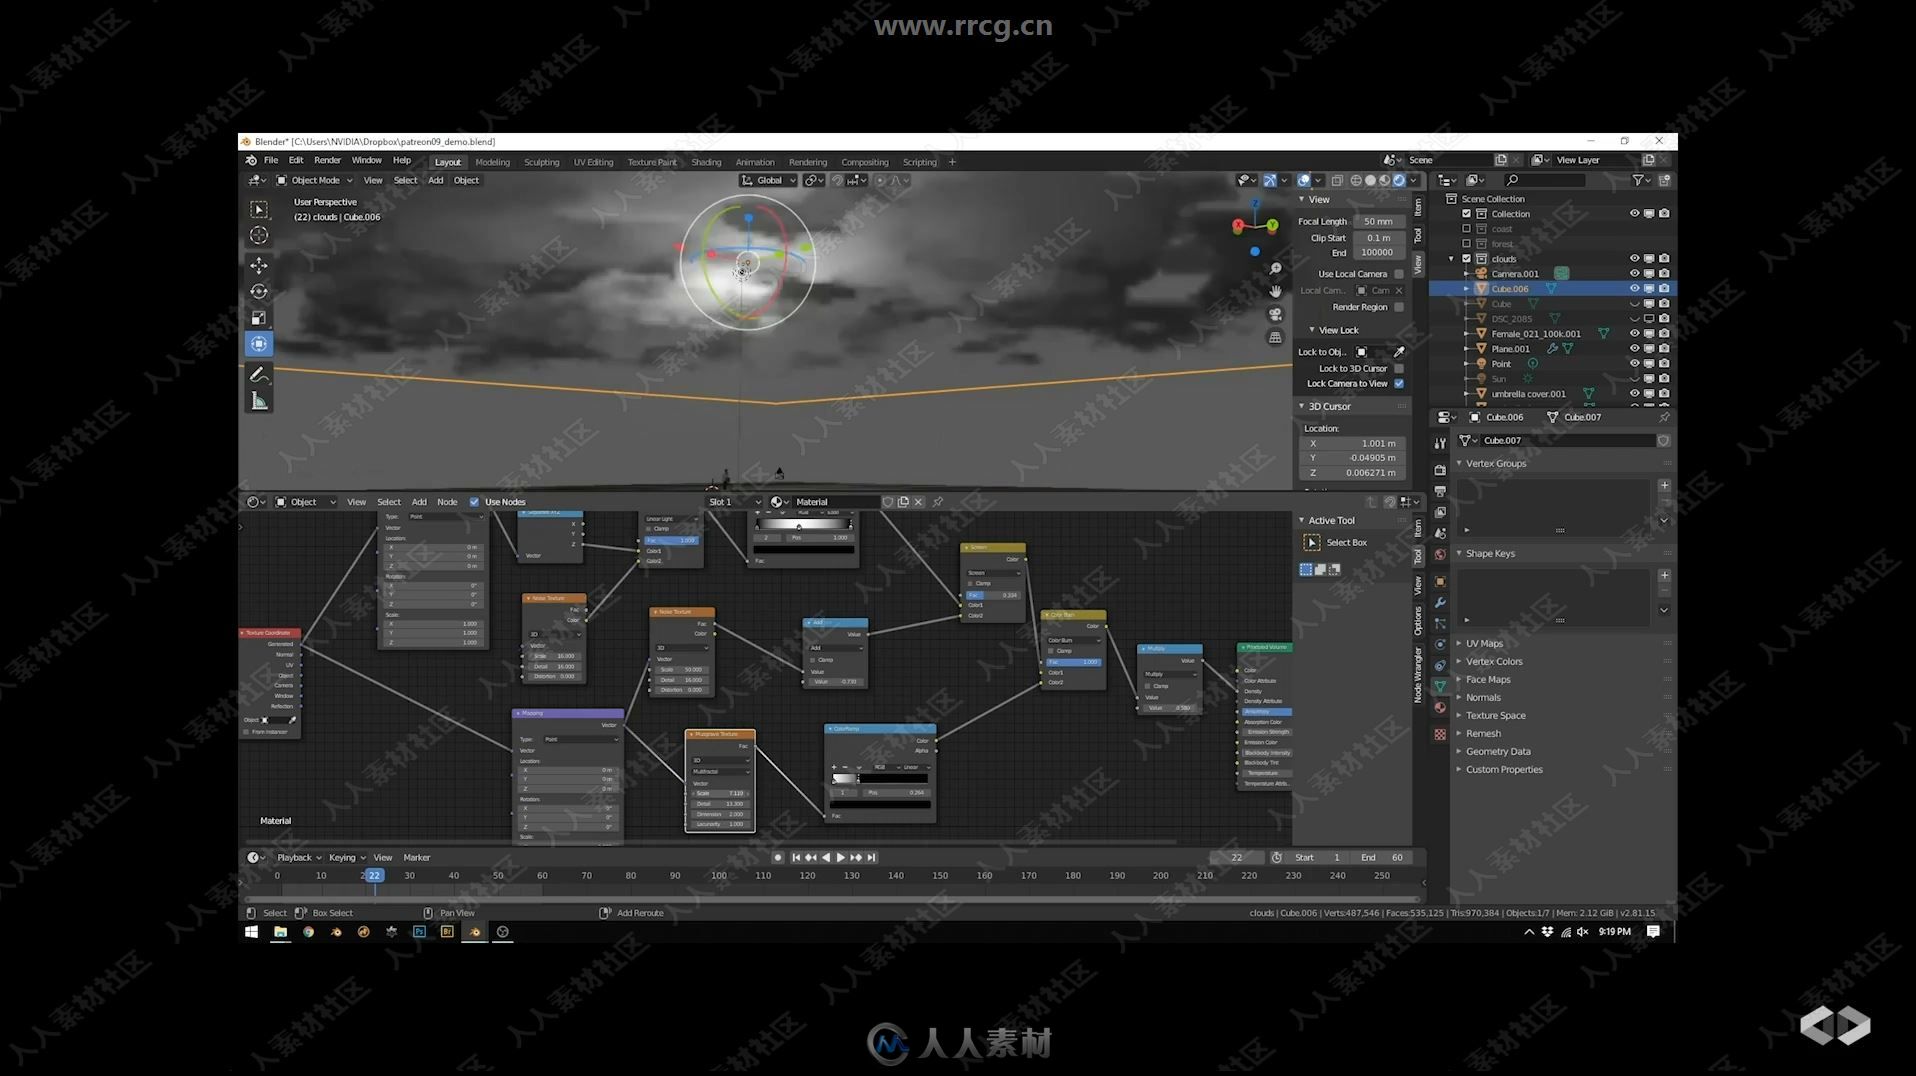
Task: Switch to the Sculpting workspace tab
Action: (x=541, y=162)
